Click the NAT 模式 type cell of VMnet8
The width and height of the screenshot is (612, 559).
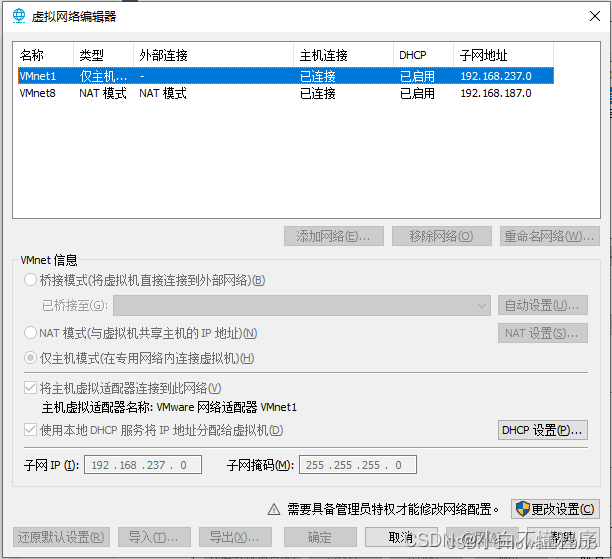coord(103,93)
